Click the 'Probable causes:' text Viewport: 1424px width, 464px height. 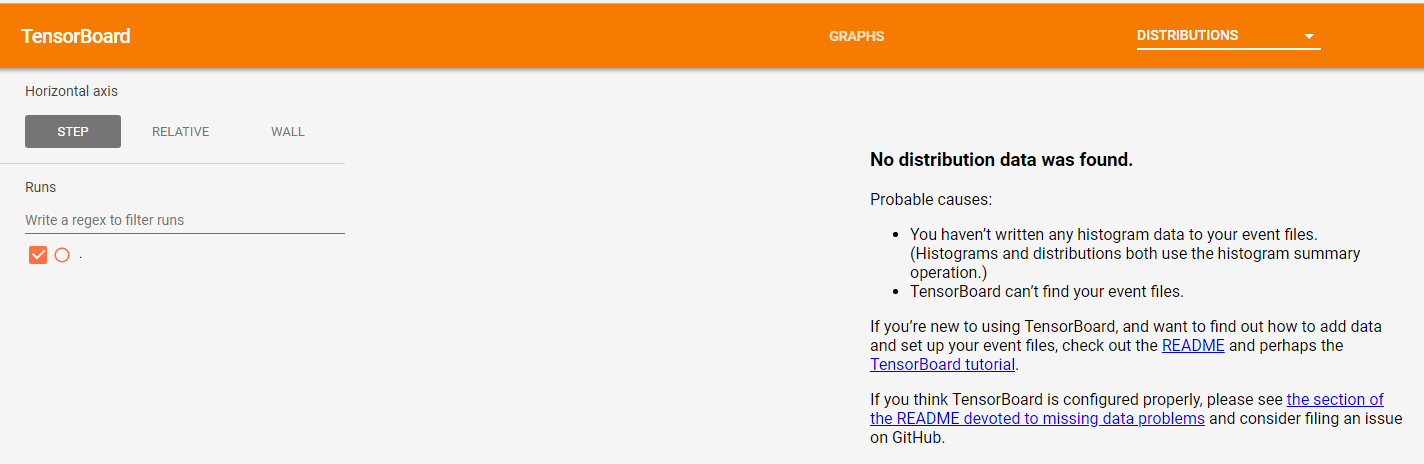931,199
